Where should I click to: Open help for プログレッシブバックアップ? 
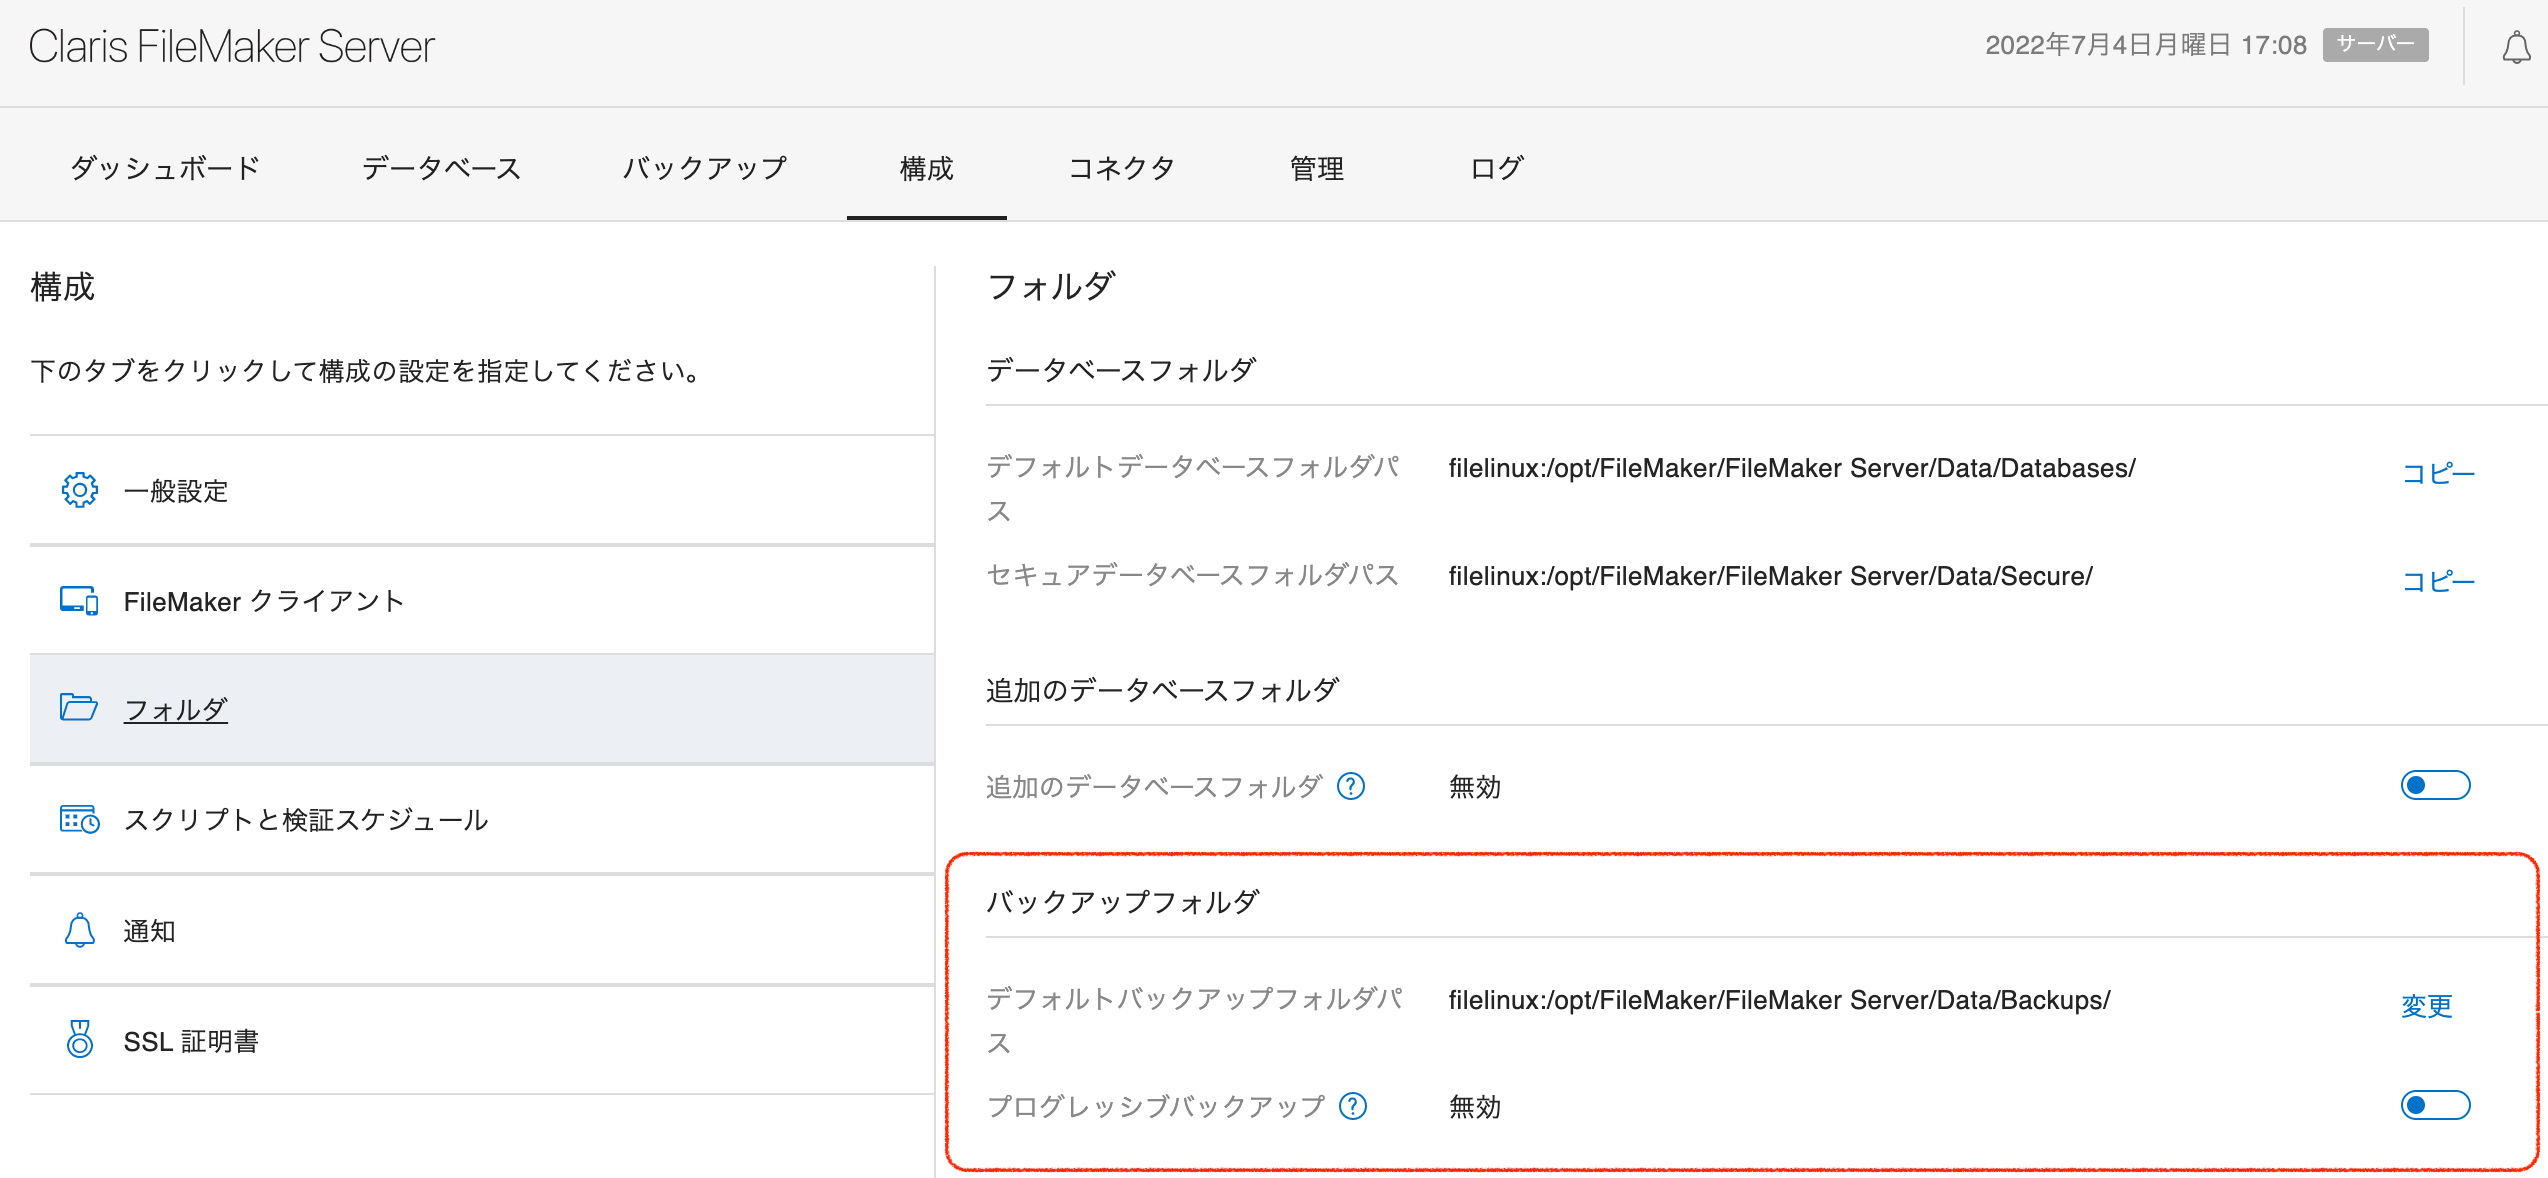[x=1353, y=1106]
